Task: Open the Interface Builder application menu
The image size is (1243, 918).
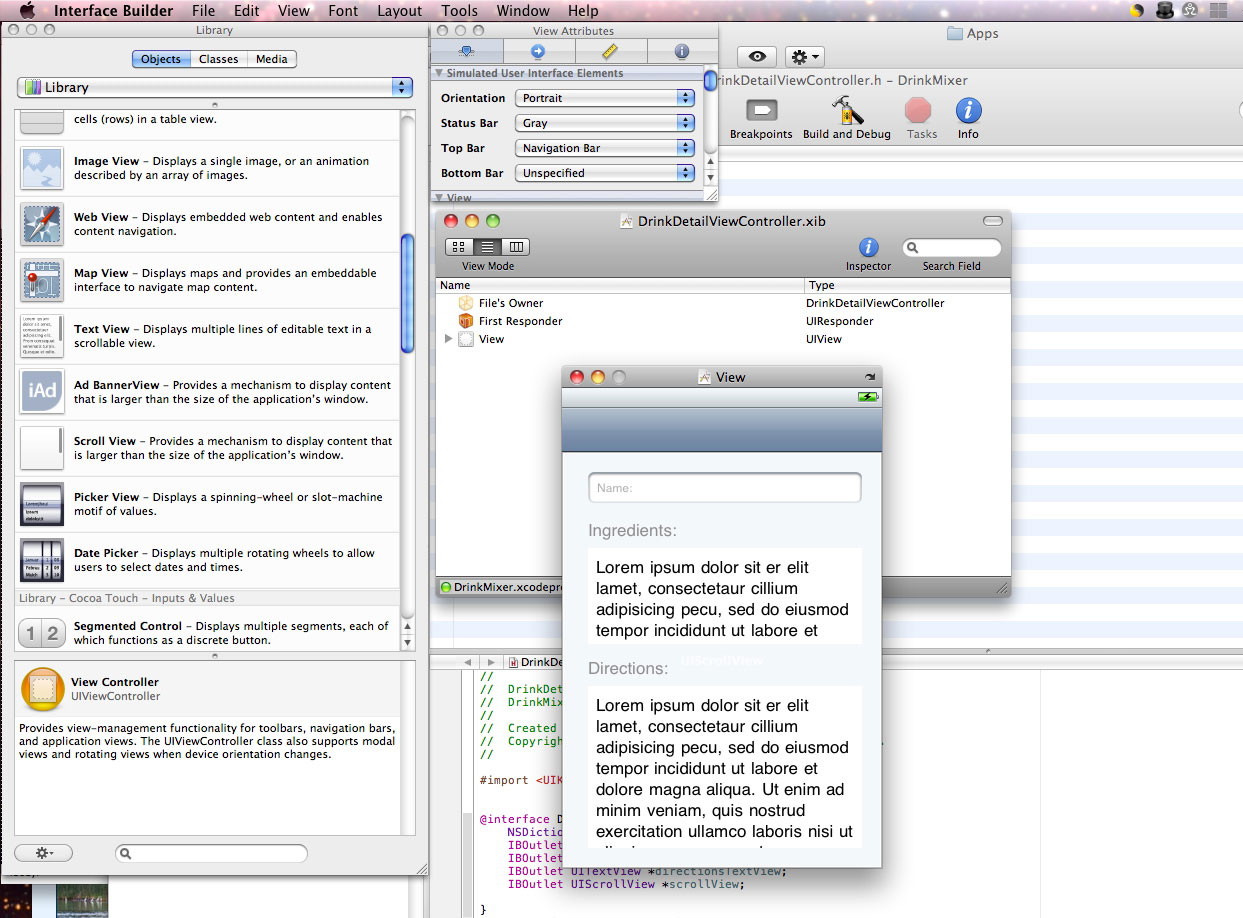Action: [113, 11]
